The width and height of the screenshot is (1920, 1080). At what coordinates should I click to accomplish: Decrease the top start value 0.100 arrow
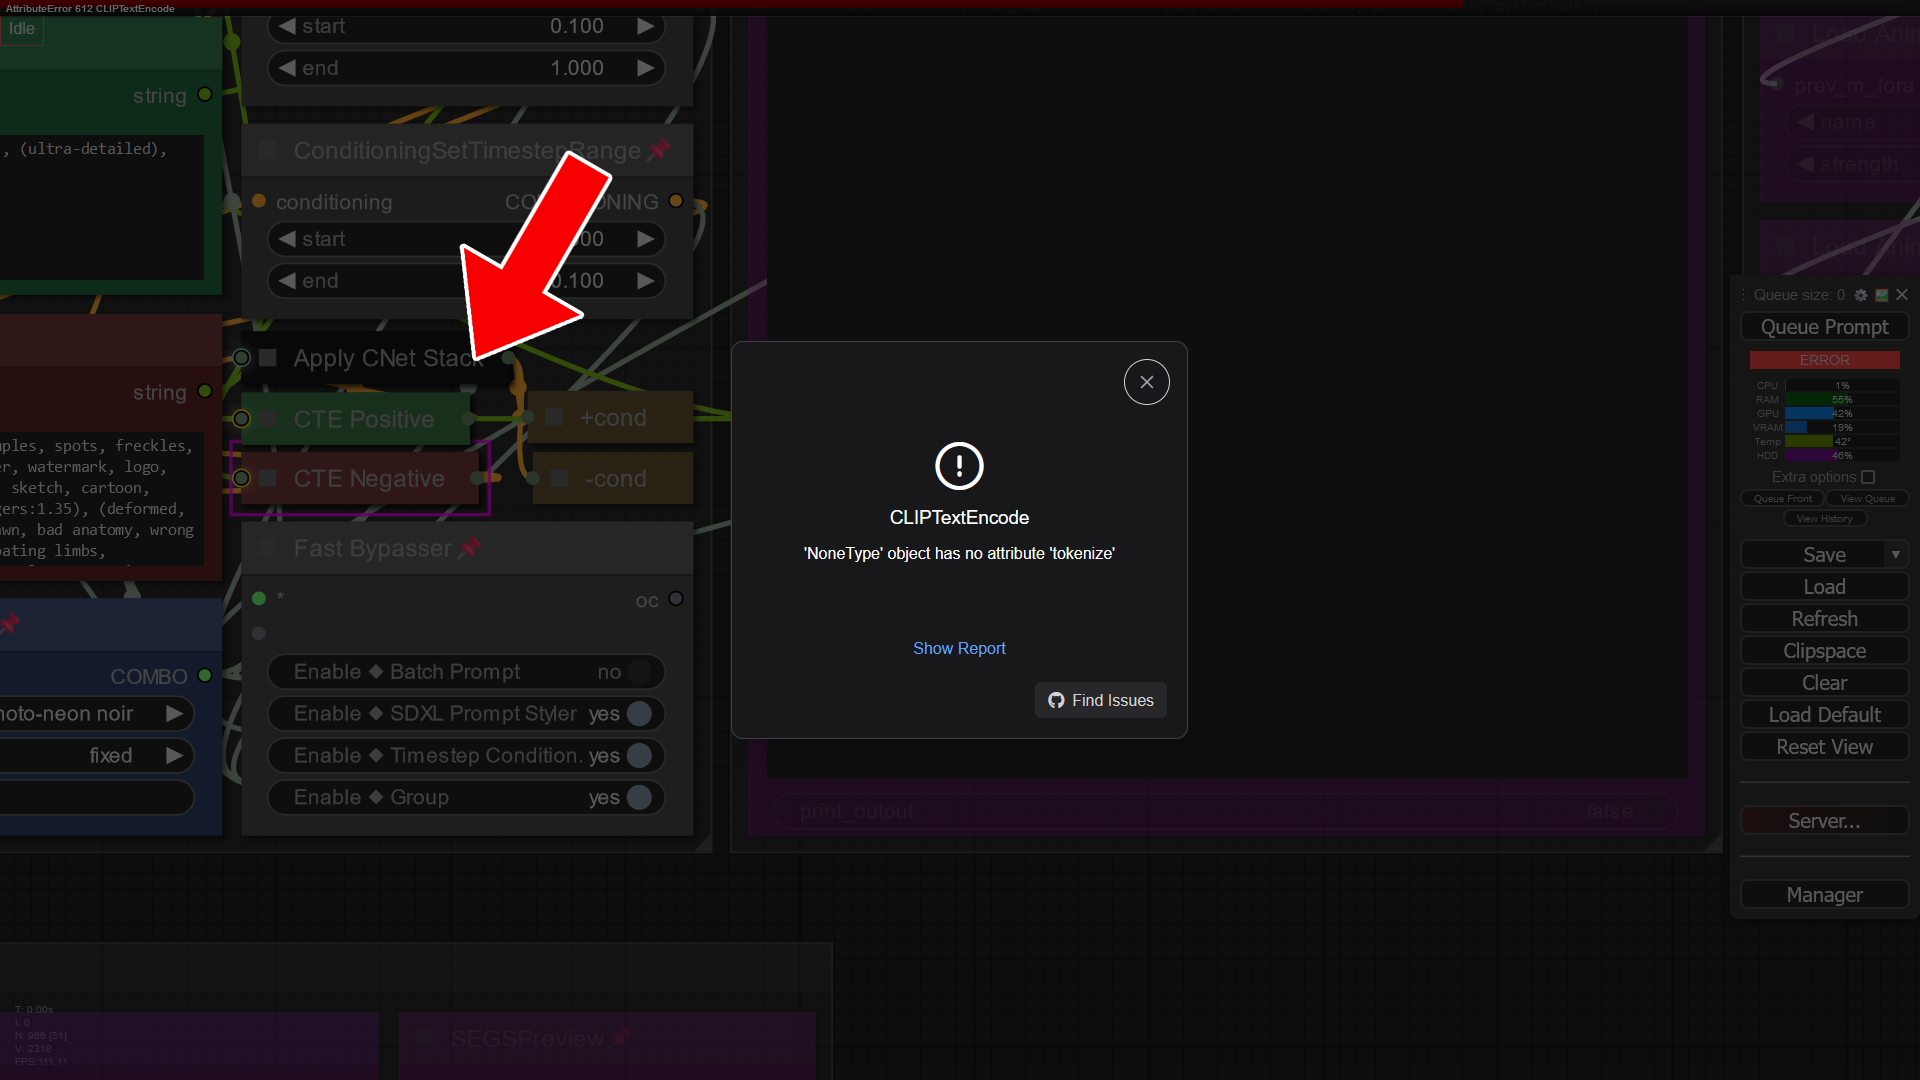(288, 27)
